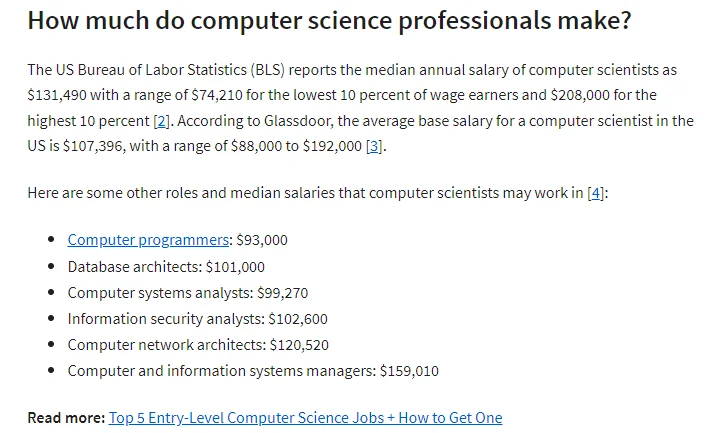Click the heading about computer science professionals' pay
Screen dimensions: 708x433
[329, 21]
